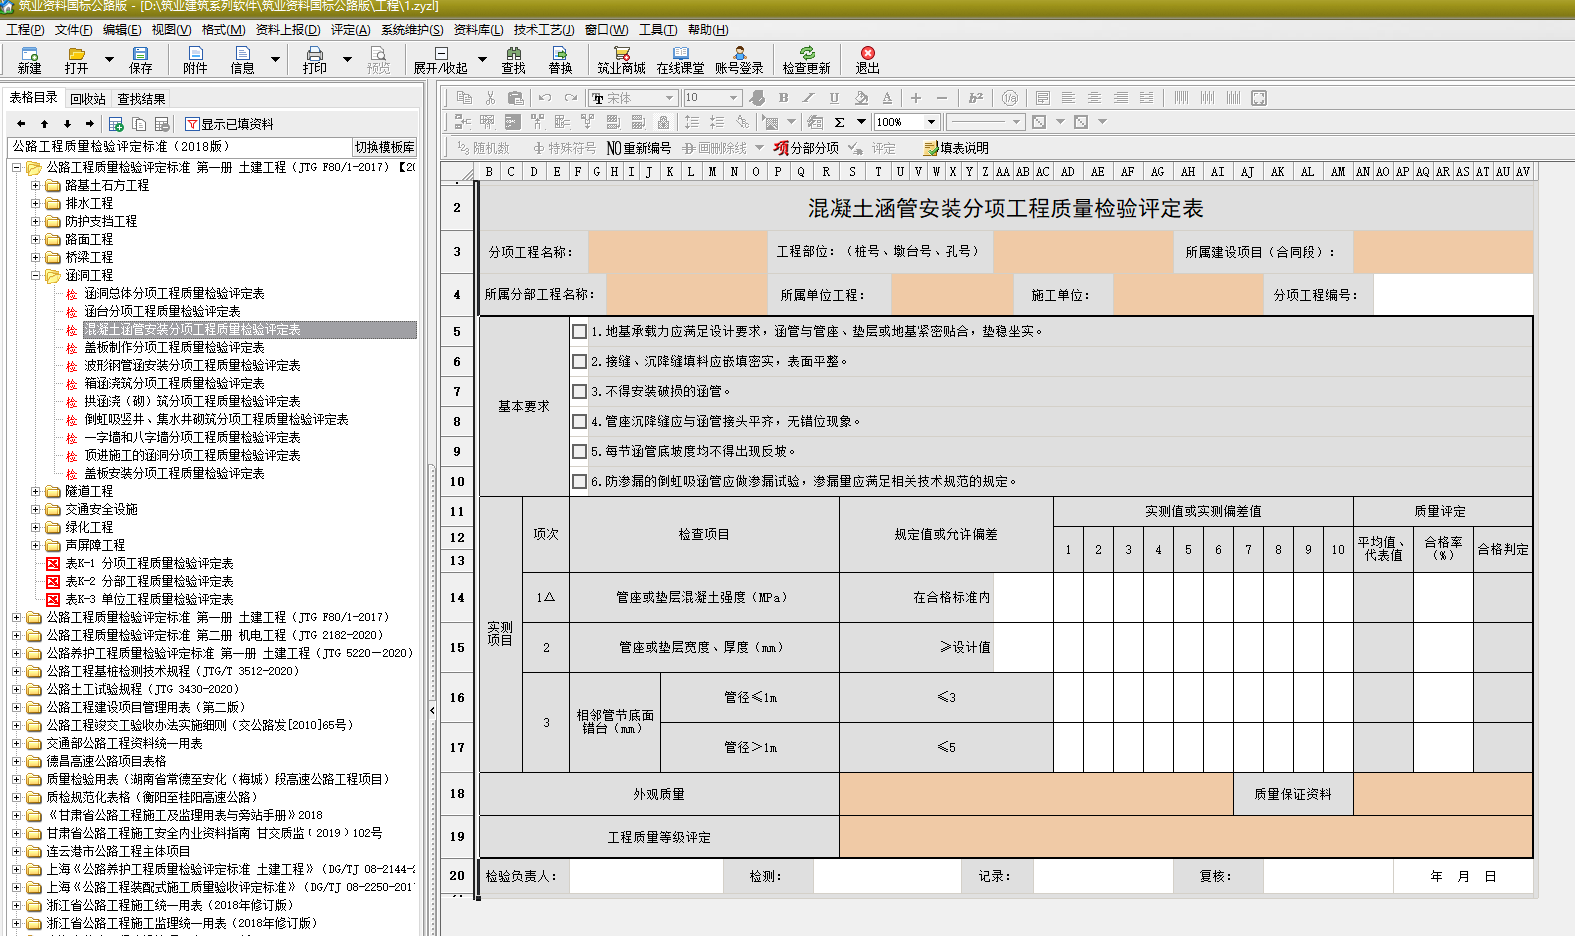The image size is (1575, 936).
Task: Click the 填表说明 button
Action: click(x=956, y=148)
